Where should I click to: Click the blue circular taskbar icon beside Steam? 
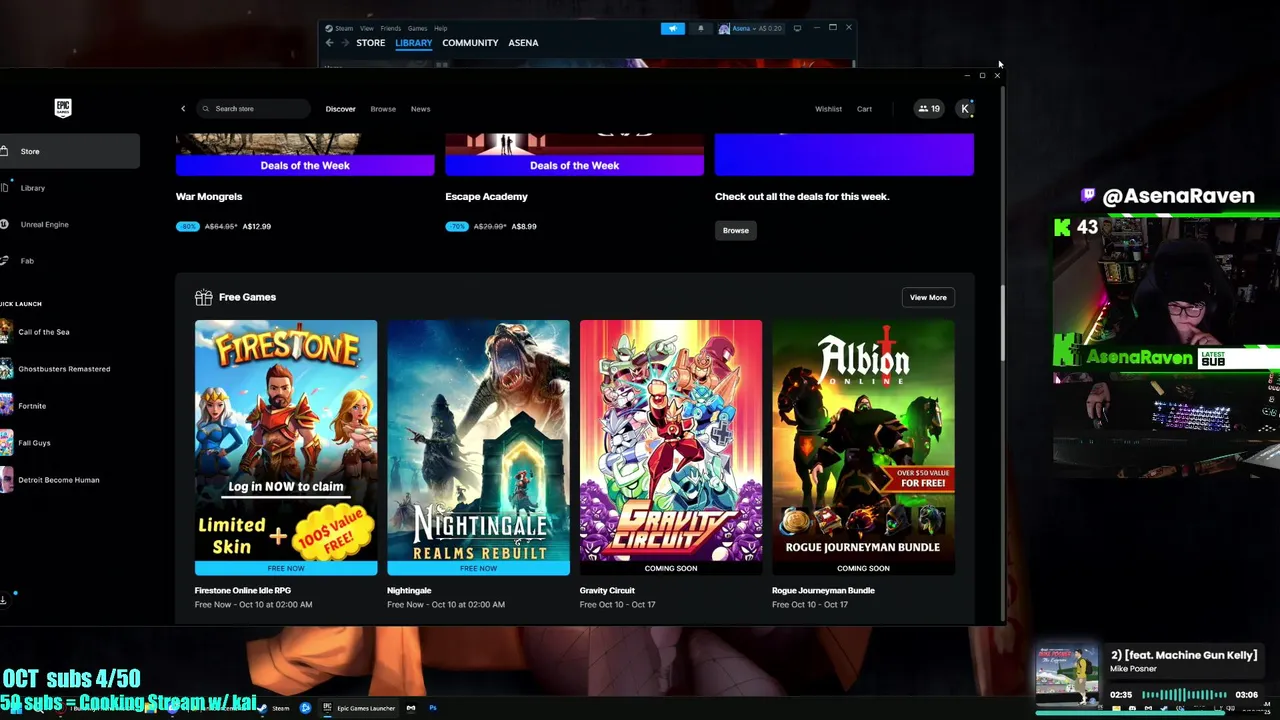click(305, 708)
